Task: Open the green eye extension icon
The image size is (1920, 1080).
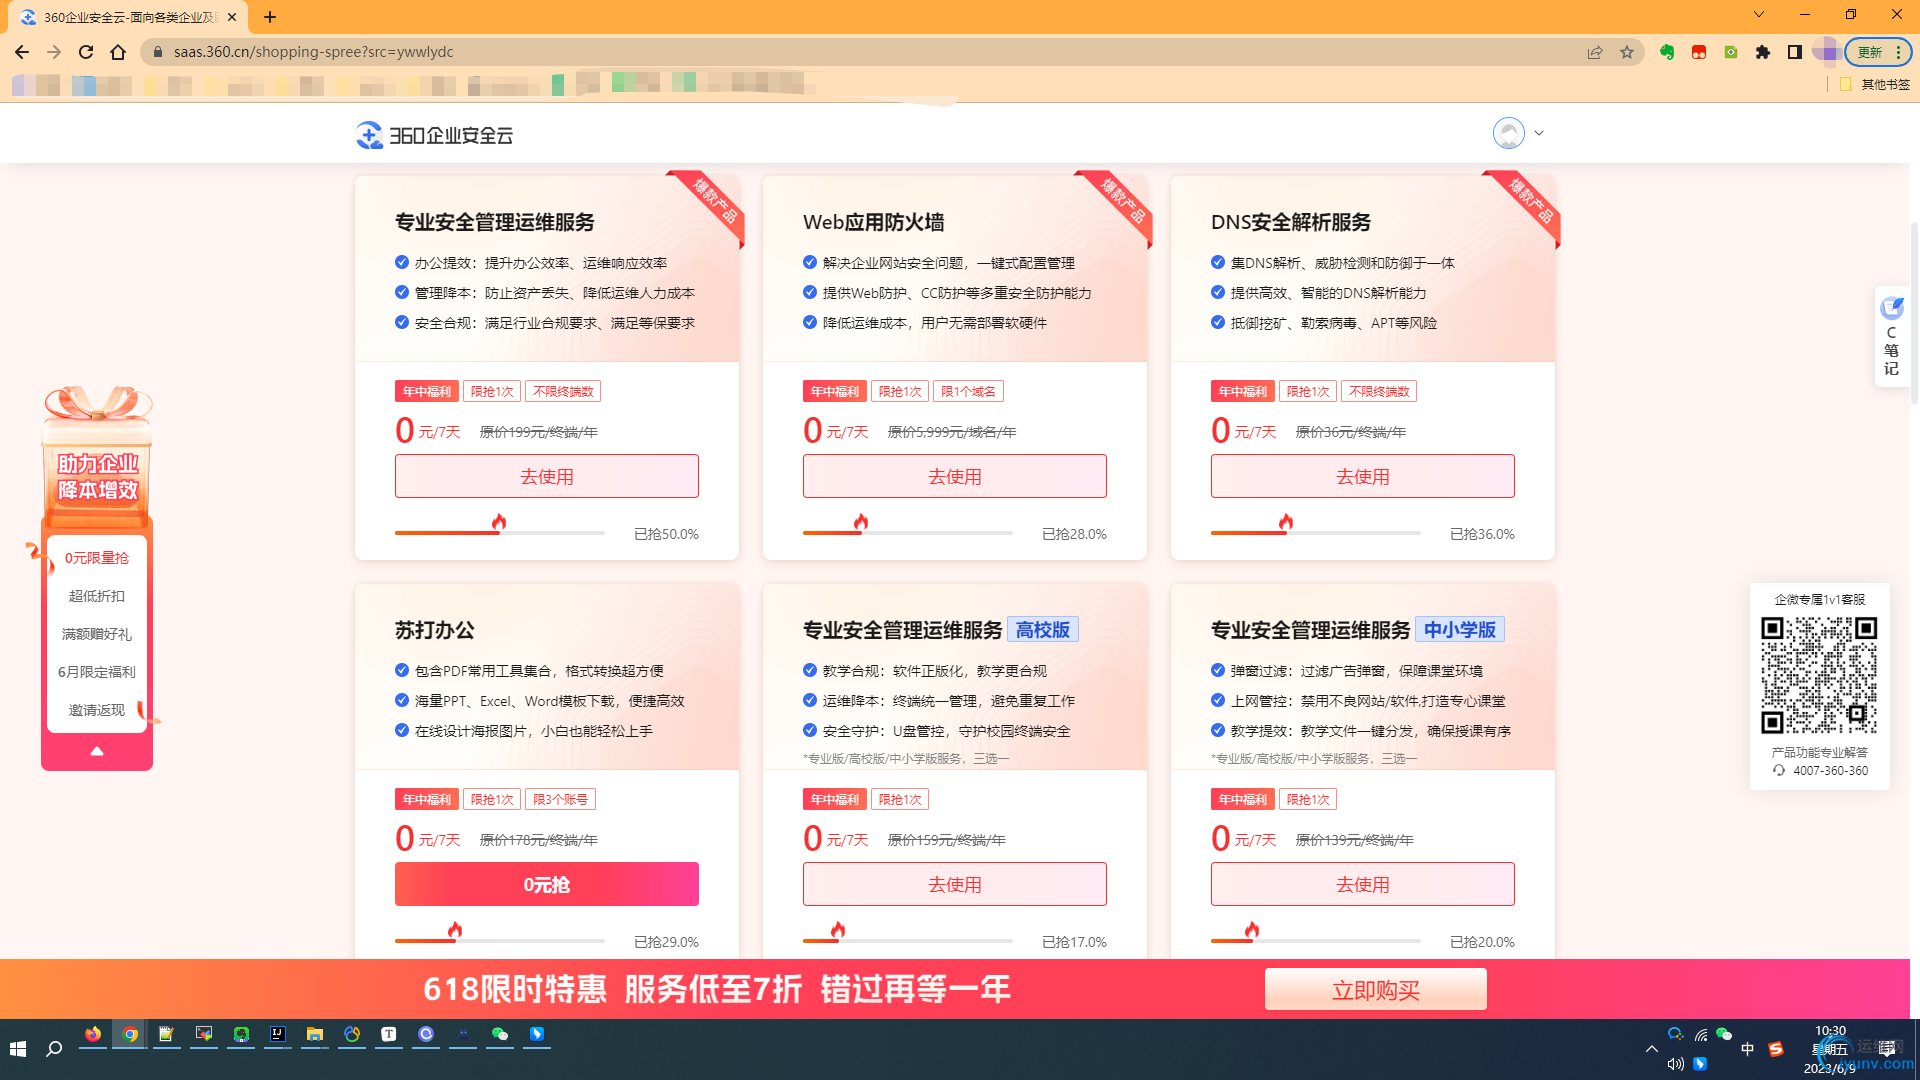Action: (x=1731, y=52)
